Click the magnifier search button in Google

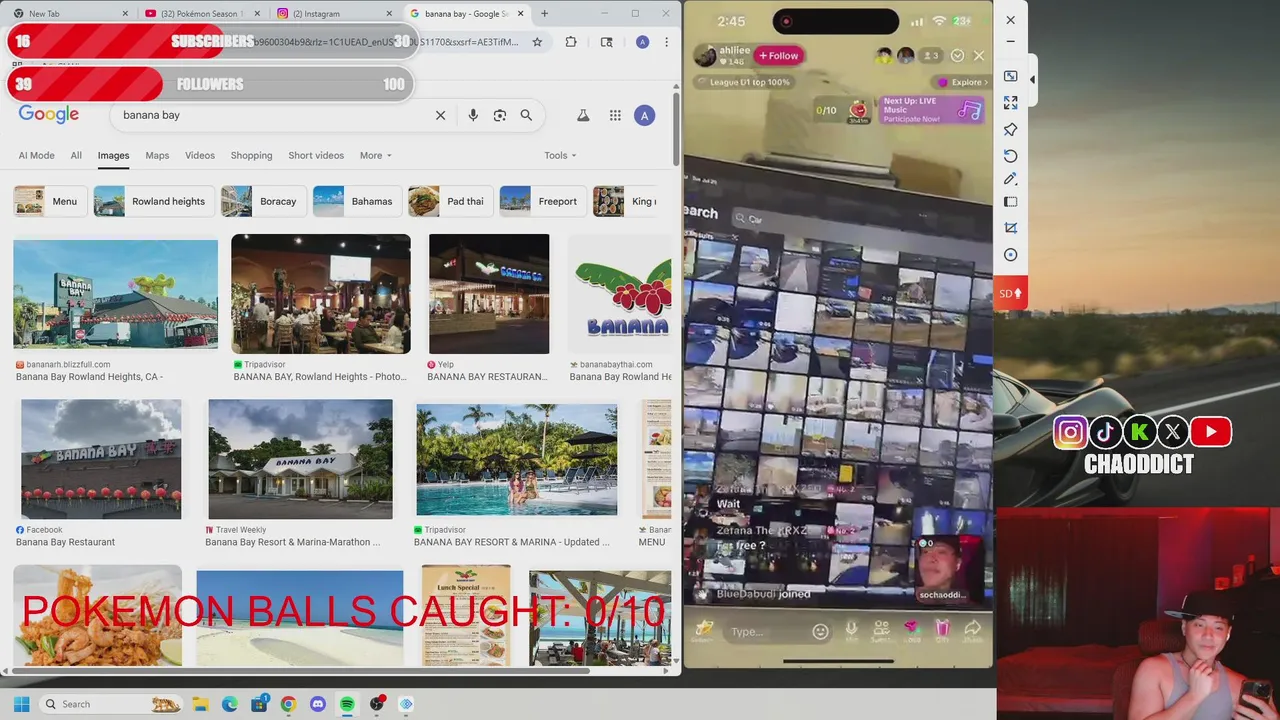pos(526,115)
